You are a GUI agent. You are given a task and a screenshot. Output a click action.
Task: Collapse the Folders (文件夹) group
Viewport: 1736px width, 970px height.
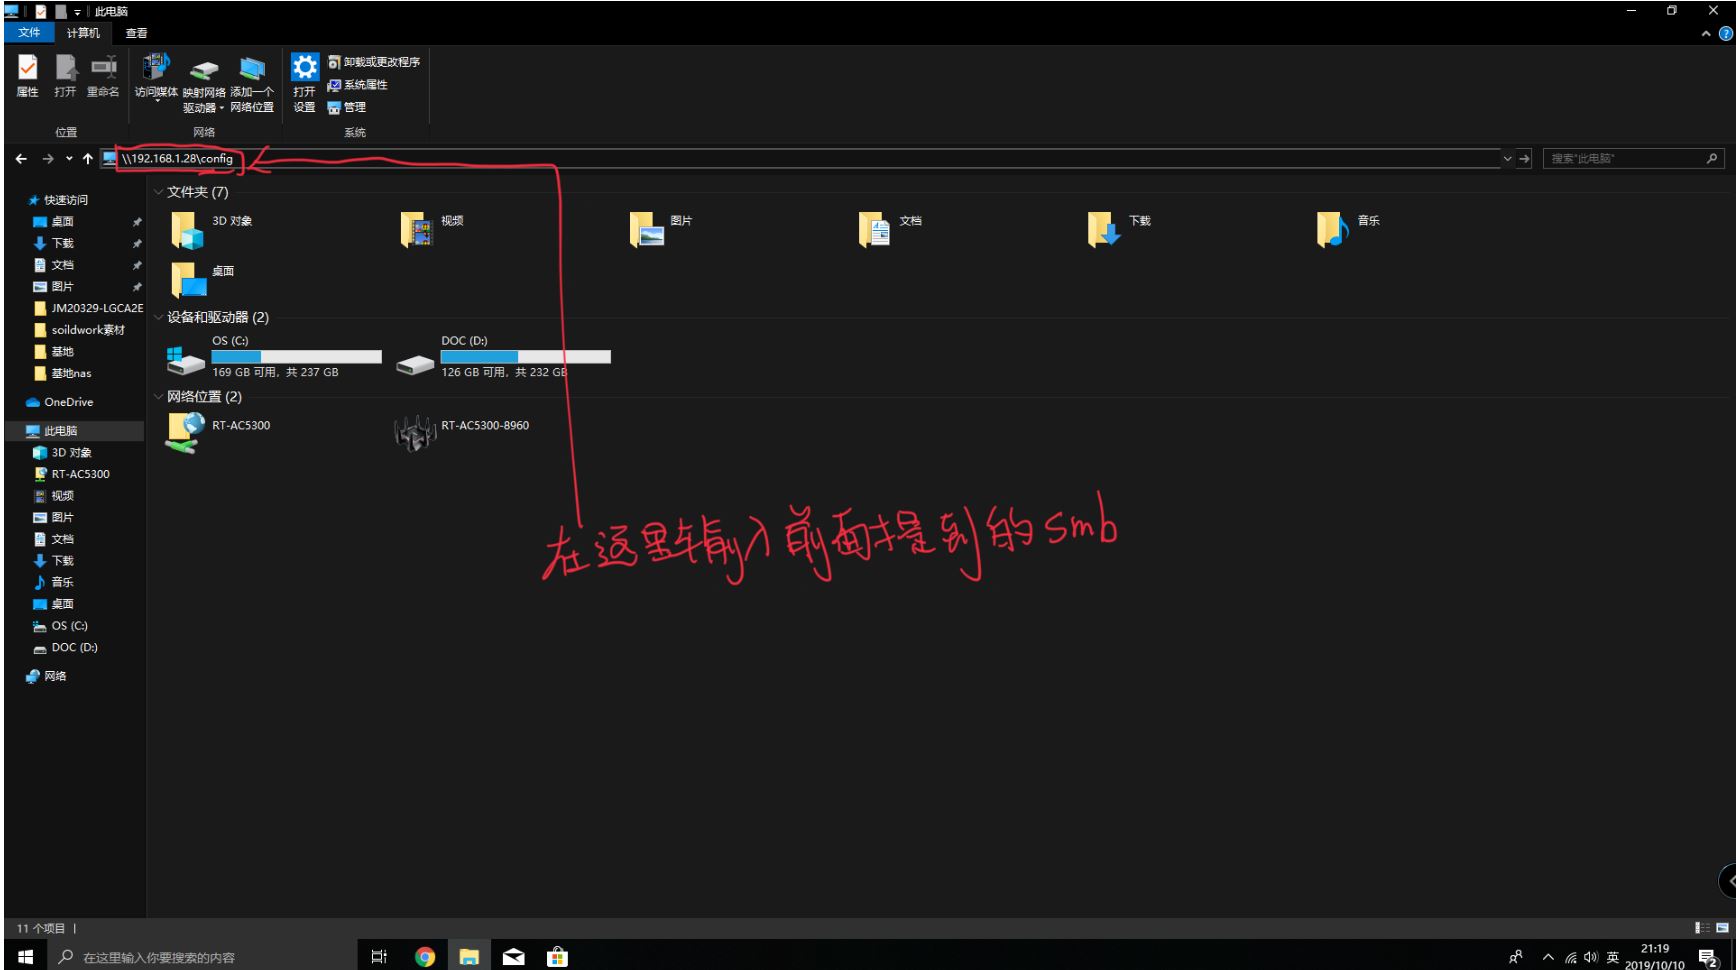point(158,192)
